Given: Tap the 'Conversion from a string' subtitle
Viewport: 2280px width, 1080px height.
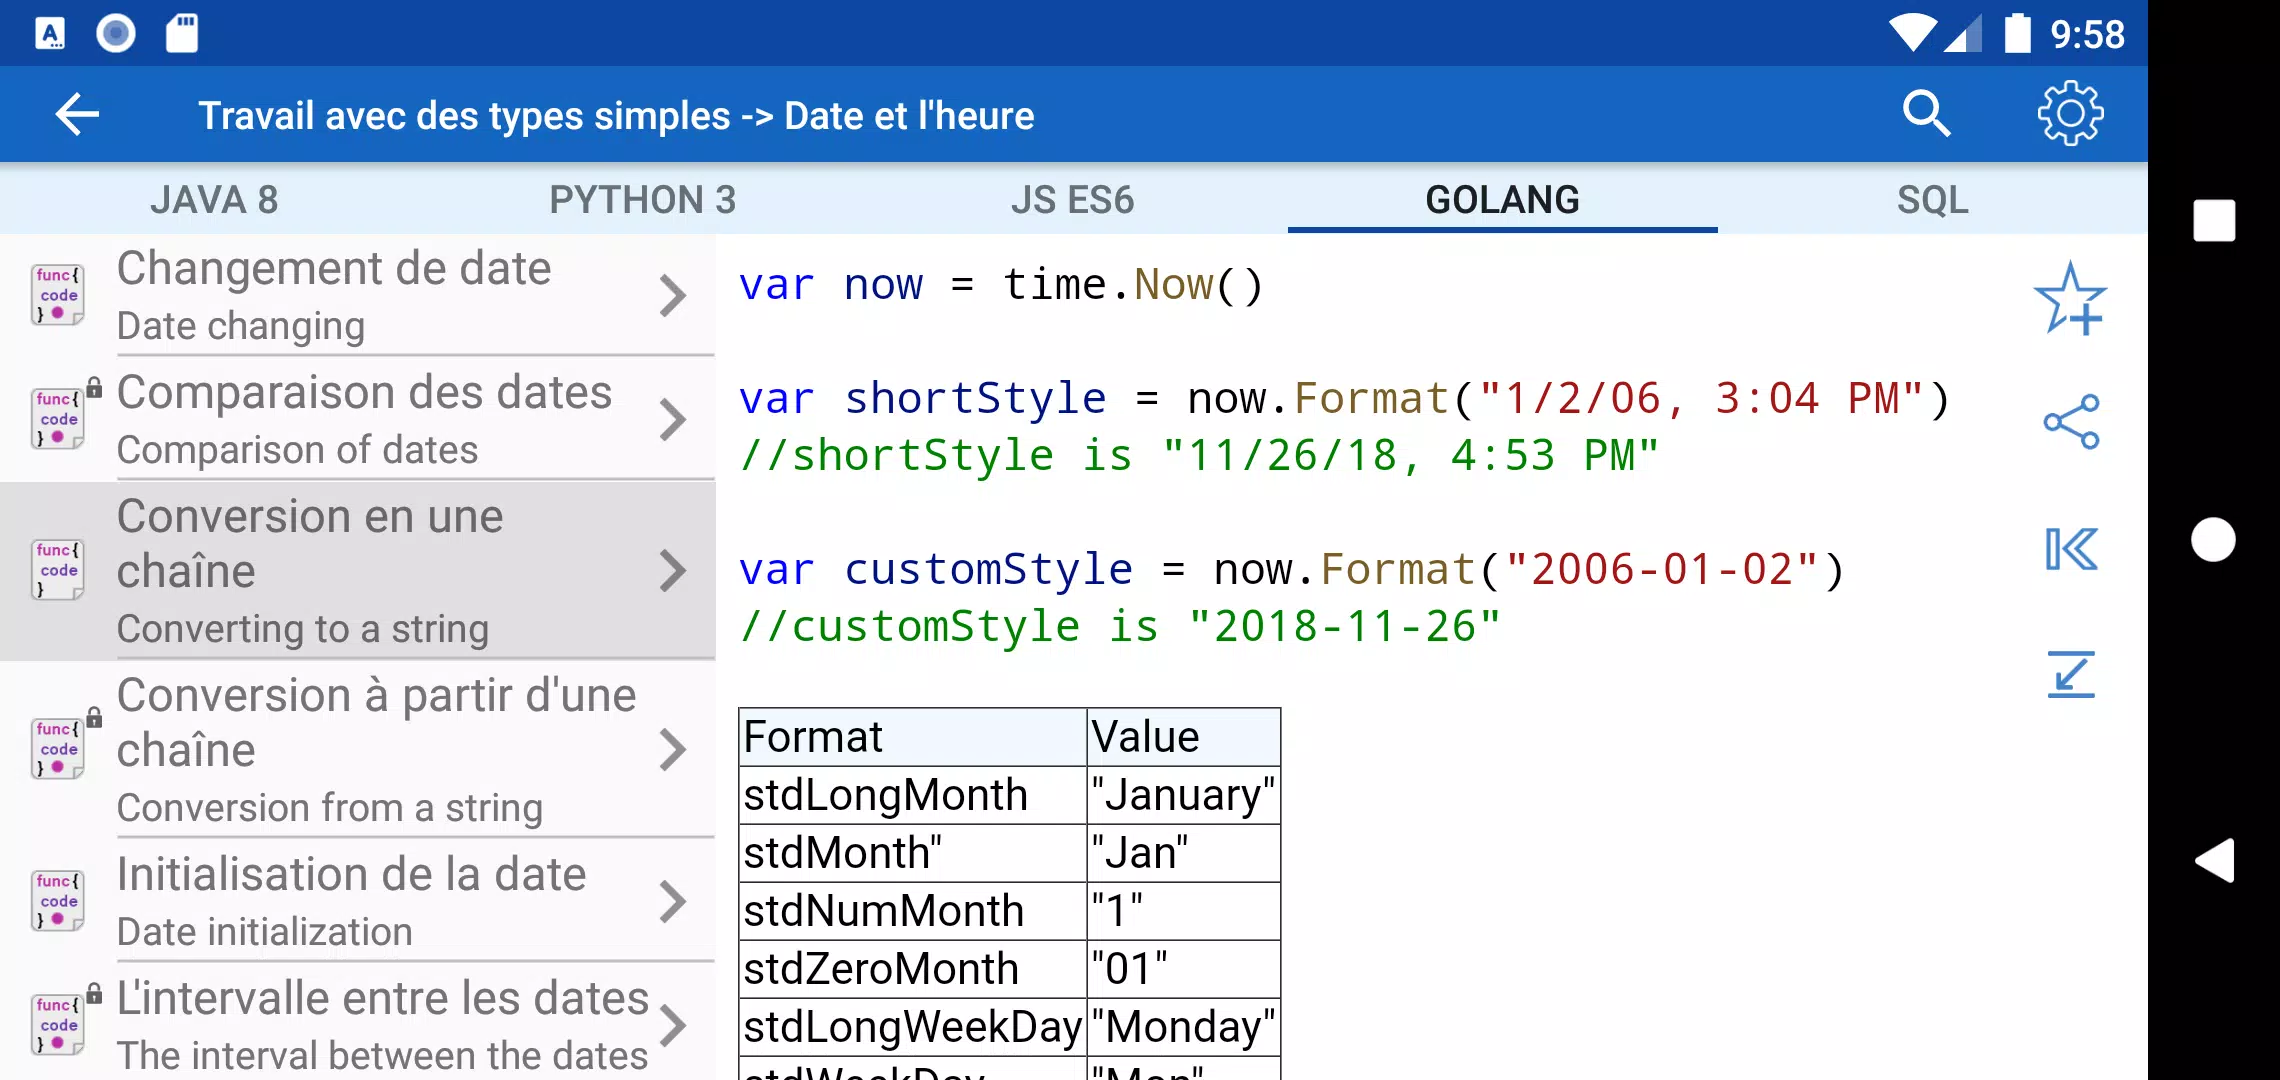Looking at the screenshot, I should coord(330,808).
